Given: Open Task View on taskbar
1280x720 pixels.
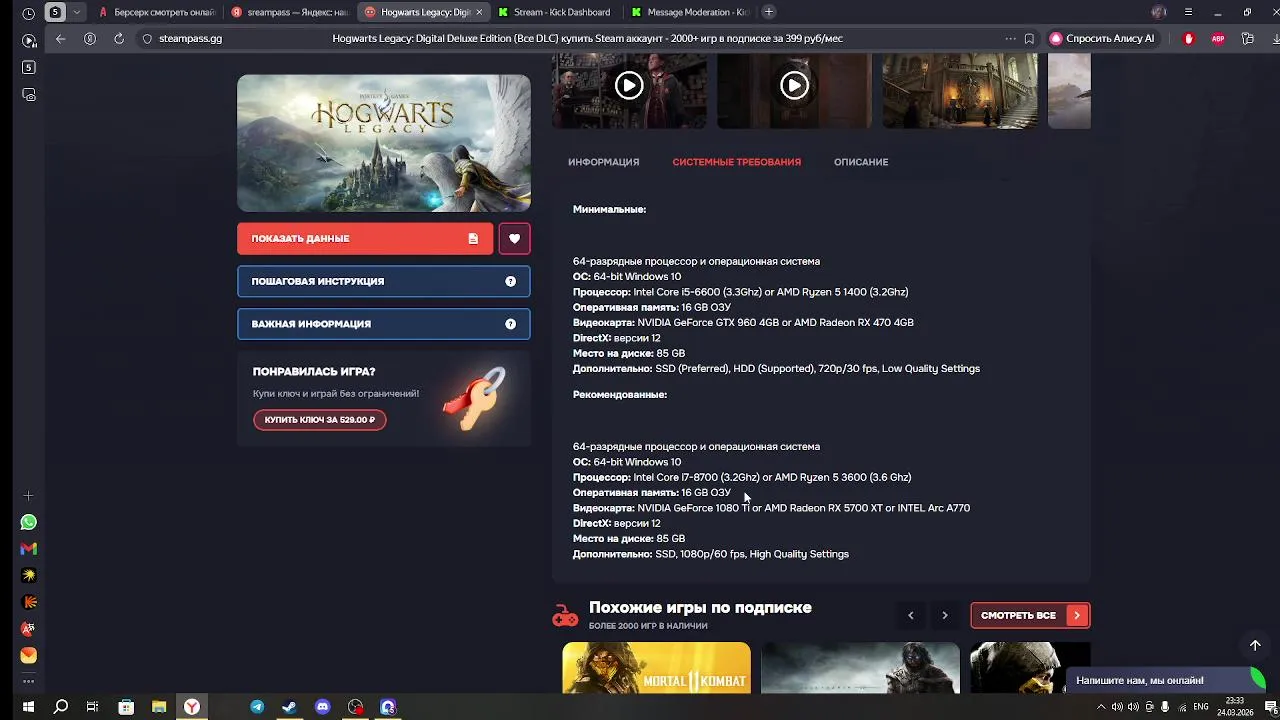Looking at the screenshot, I should pyautogui.click(x=92, y=707).
